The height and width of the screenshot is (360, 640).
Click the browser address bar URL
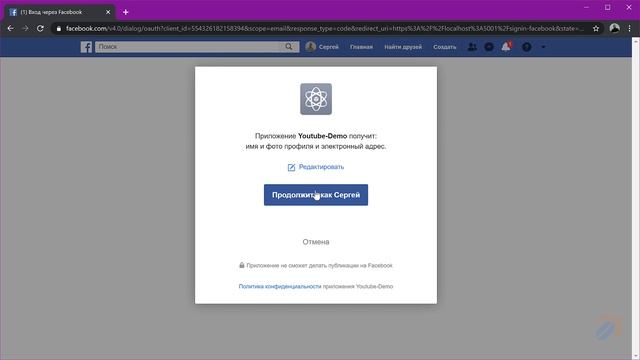[324, 29]
